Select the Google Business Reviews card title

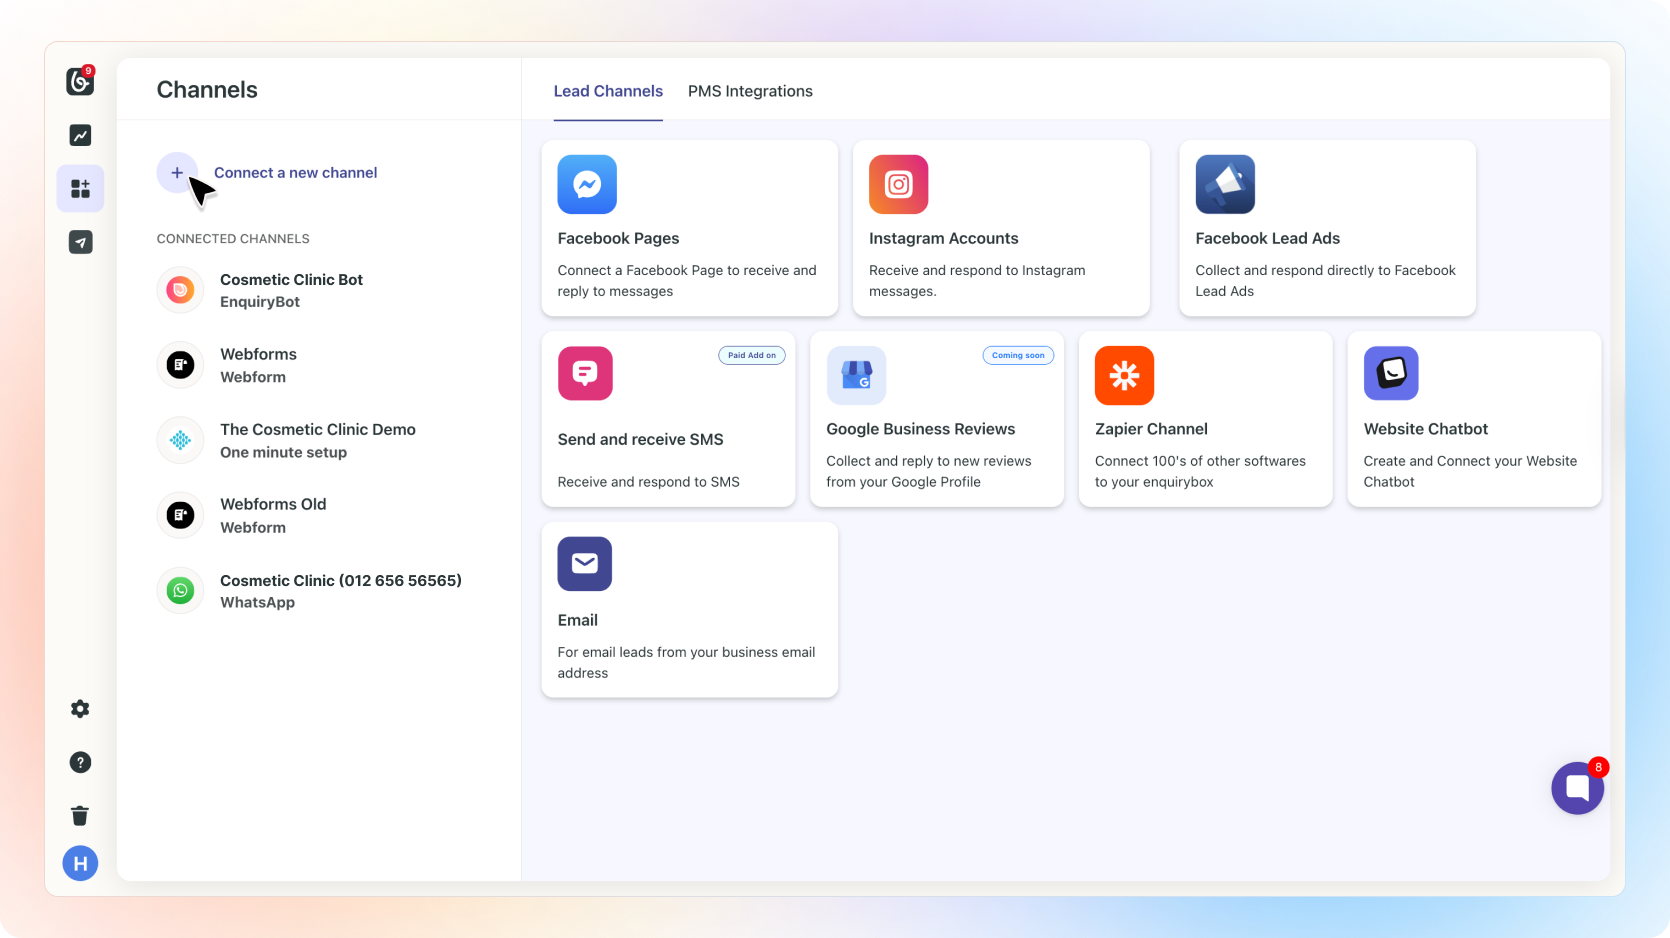click(920, 429)
